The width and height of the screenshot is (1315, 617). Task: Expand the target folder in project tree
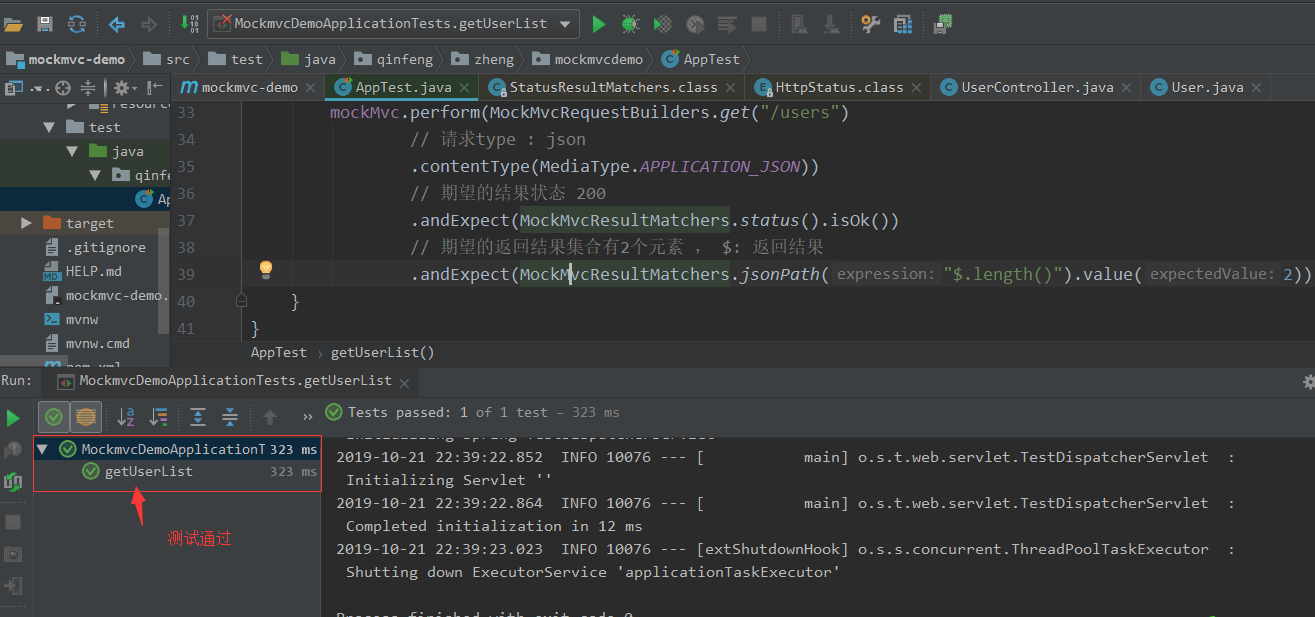(26, 223)
